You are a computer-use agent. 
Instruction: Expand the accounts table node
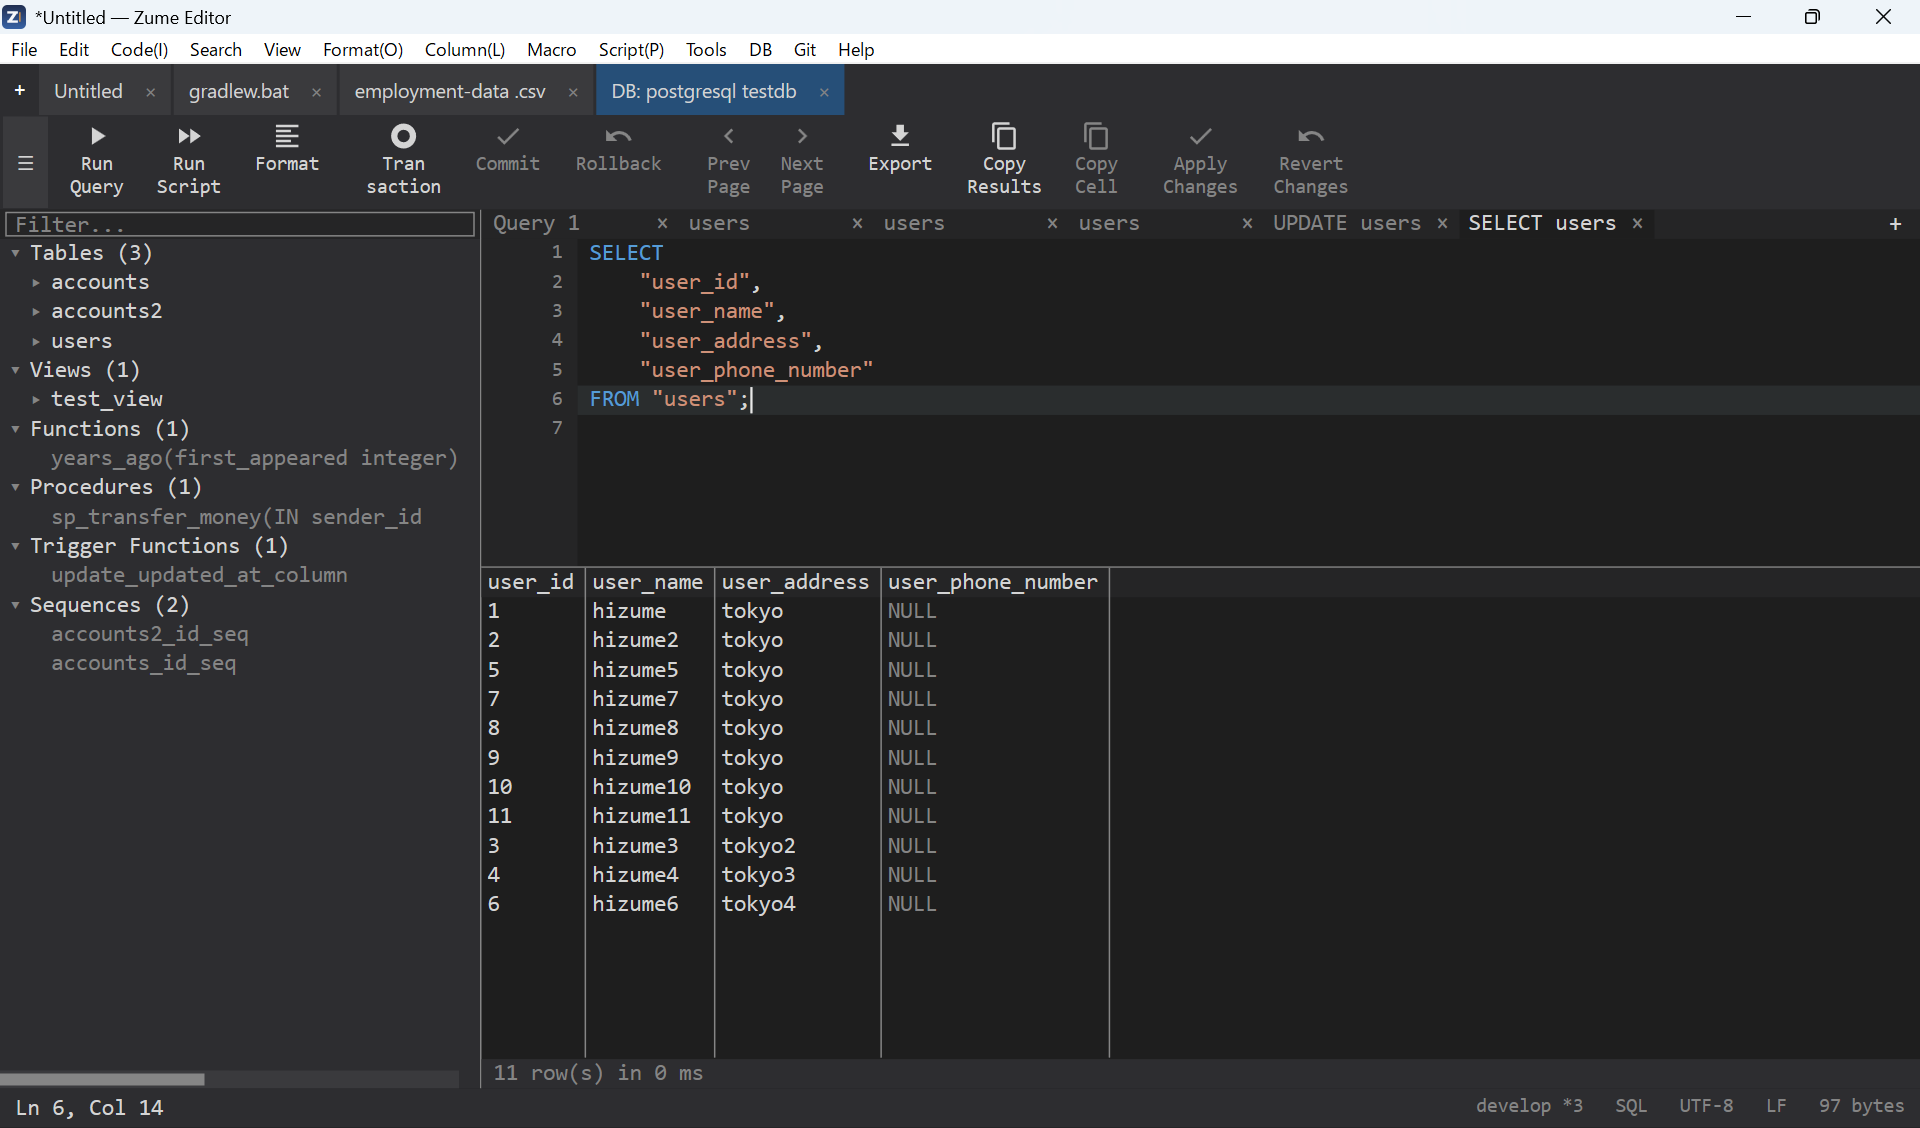pos(36,283)
